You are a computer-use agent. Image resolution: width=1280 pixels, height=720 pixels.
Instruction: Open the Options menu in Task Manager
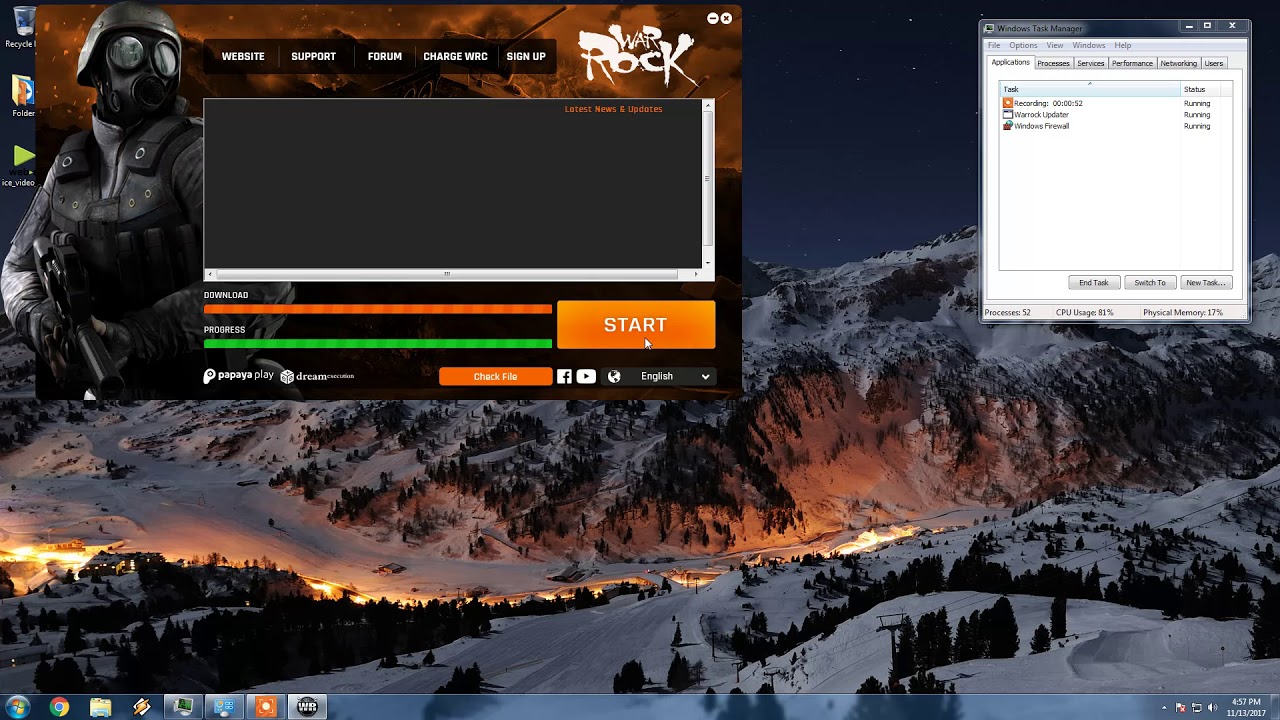[x=1023, y=45]
